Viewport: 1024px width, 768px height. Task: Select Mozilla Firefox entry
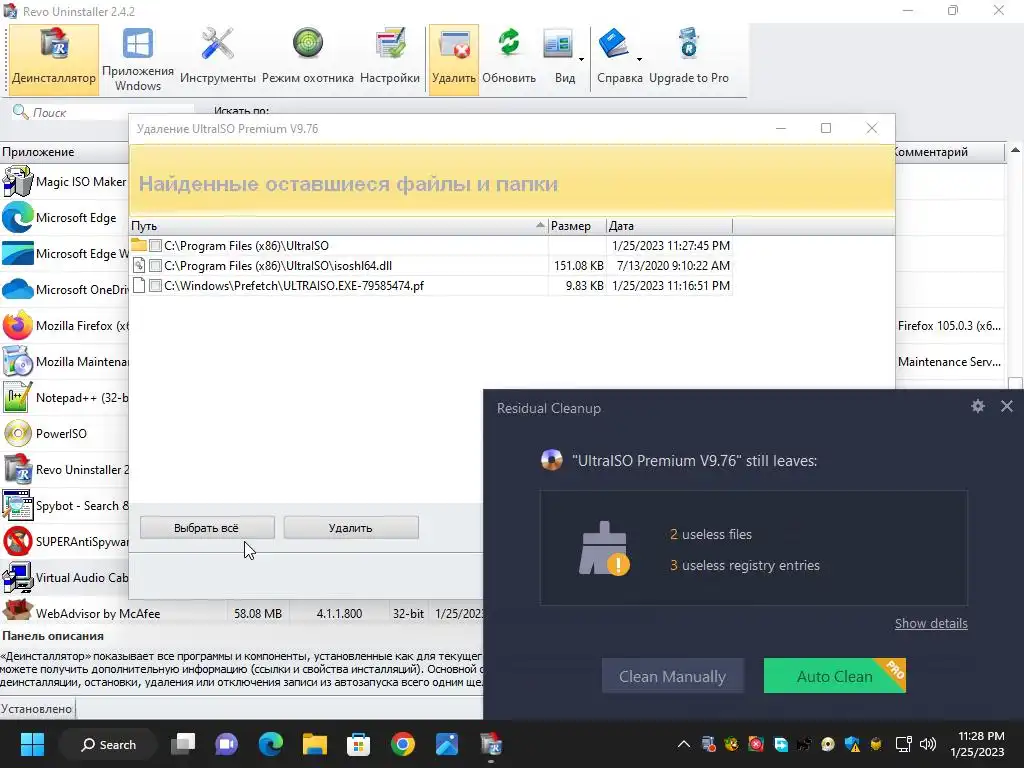(65, 325)
